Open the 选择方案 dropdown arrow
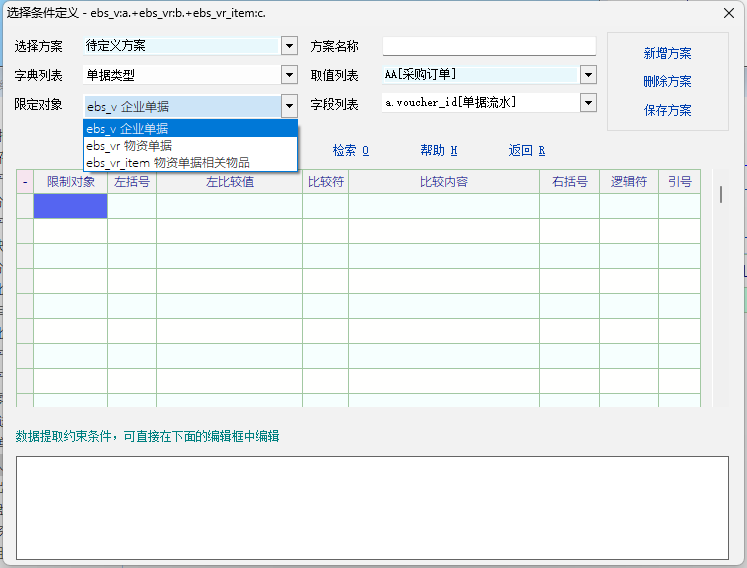This screenshot has height=568, width=747. point(289,46)
